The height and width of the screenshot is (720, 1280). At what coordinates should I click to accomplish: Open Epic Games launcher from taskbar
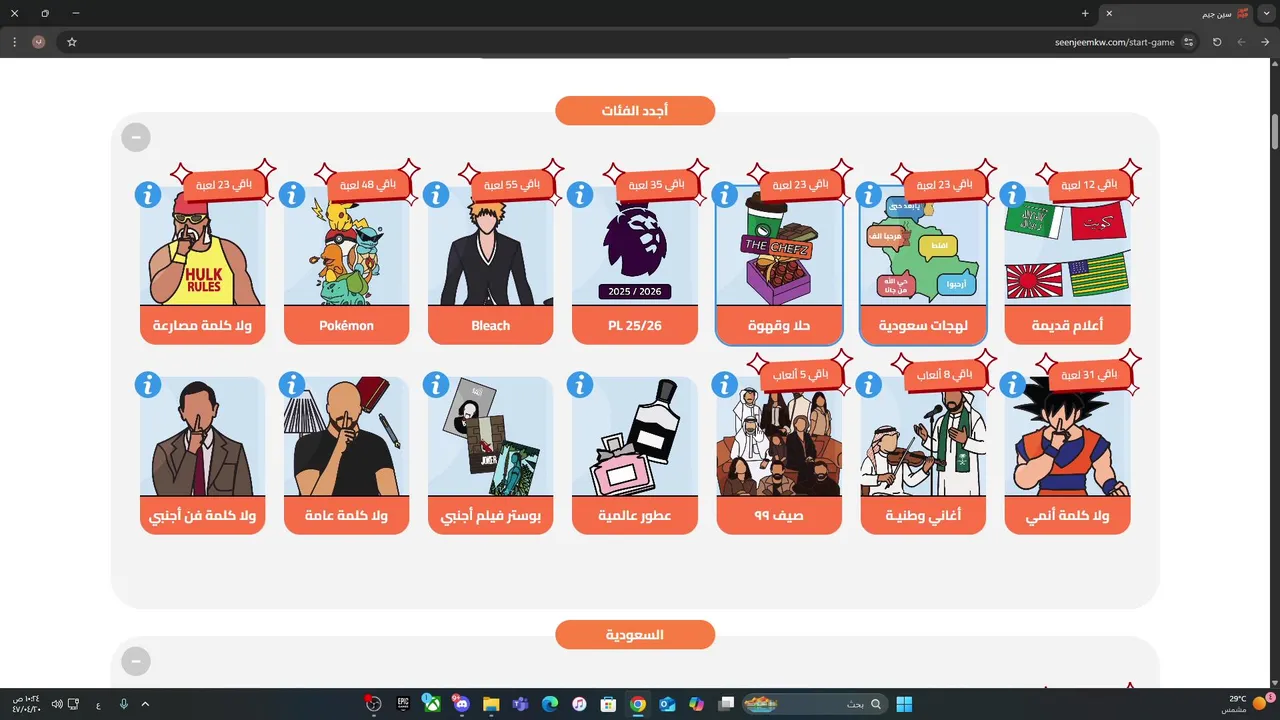coord(403,704)
